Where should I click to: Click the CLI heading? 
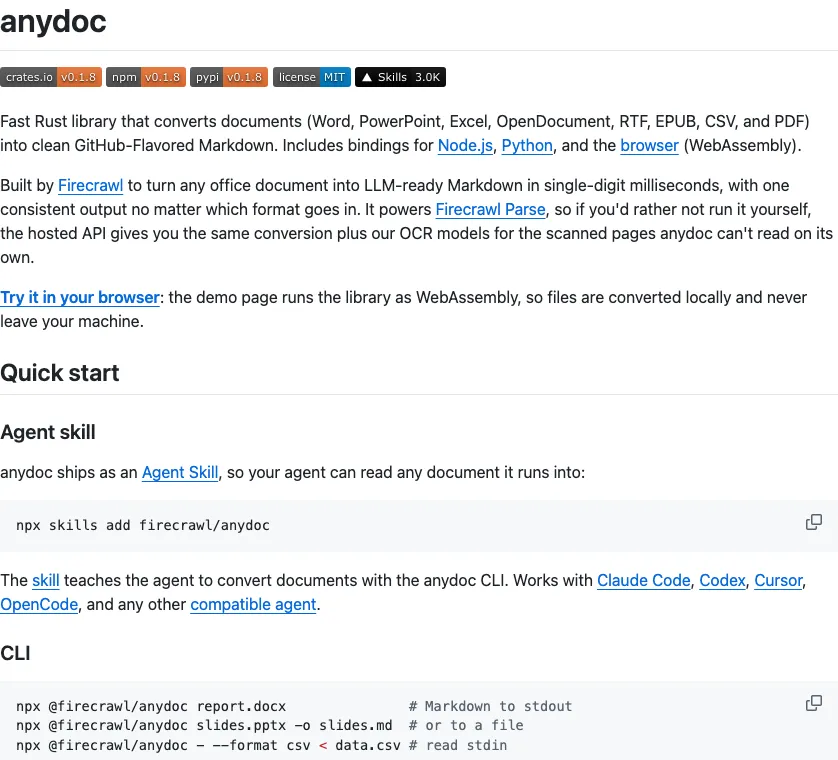click(x=15, y=653)
